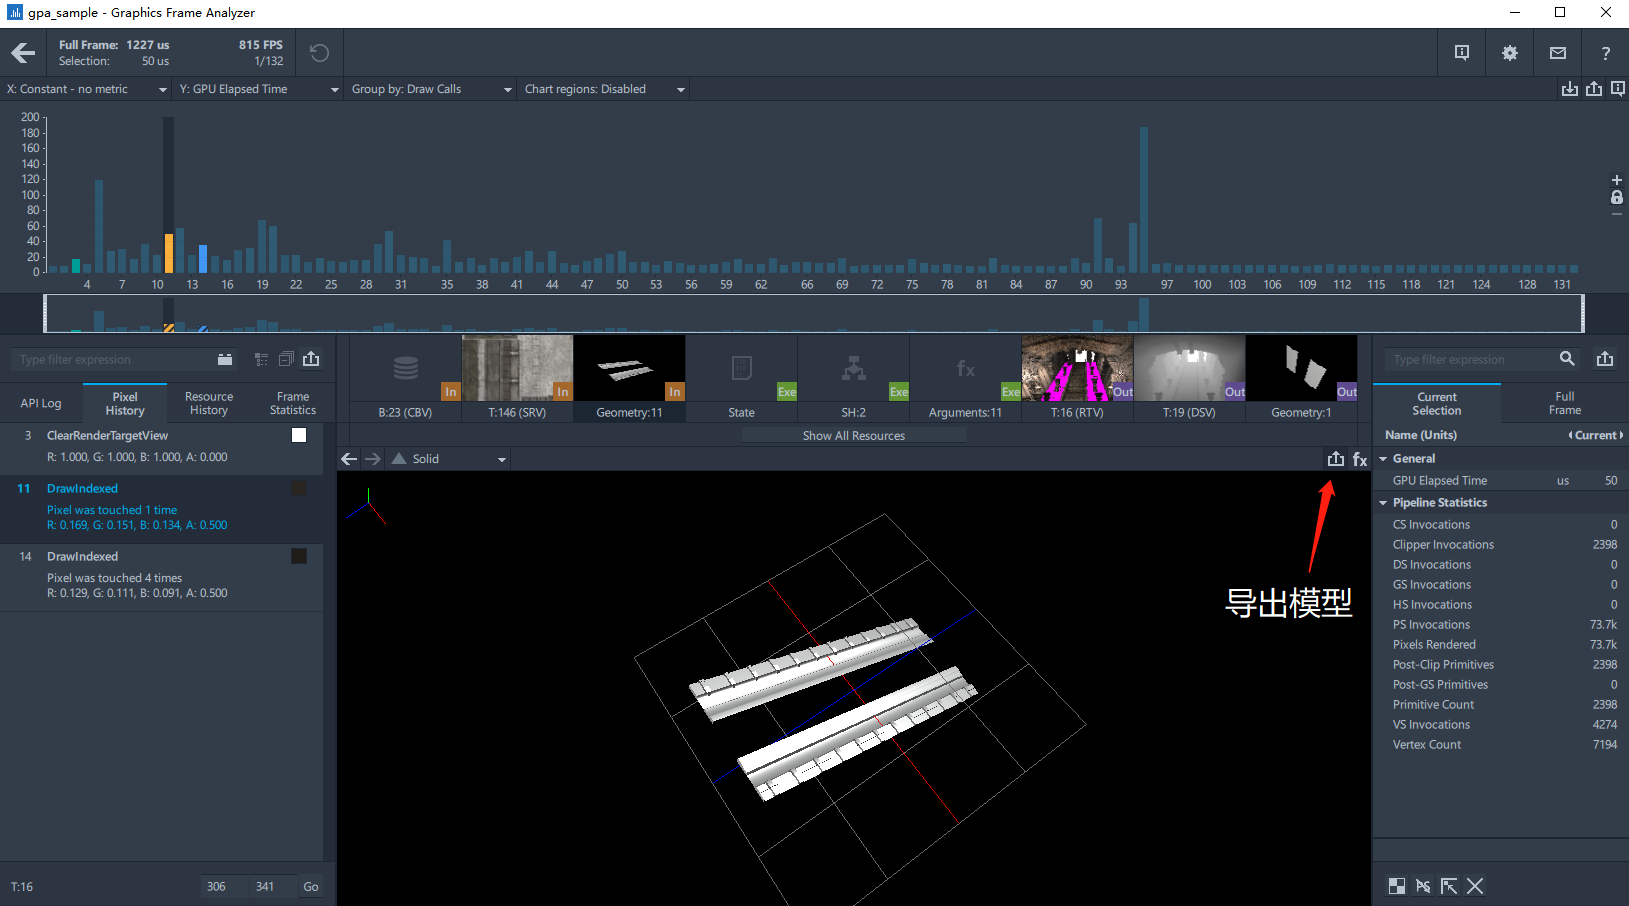Switch to the Full Frame metrics tab

click(1565, 404)
